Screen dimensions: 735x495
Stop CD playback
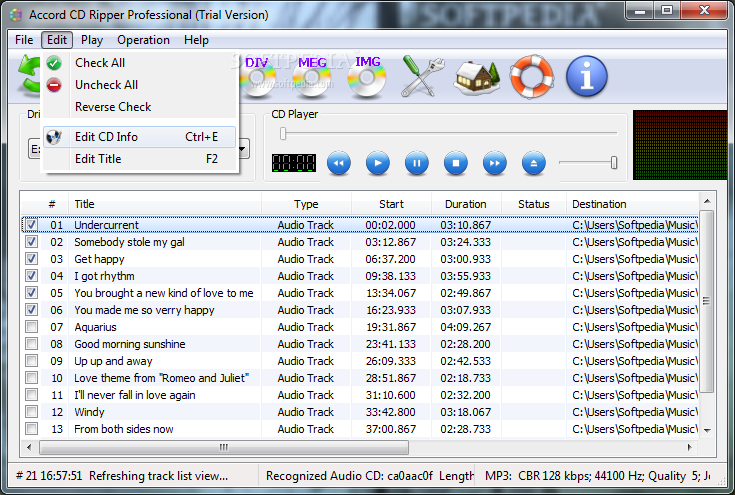(456, 163)
